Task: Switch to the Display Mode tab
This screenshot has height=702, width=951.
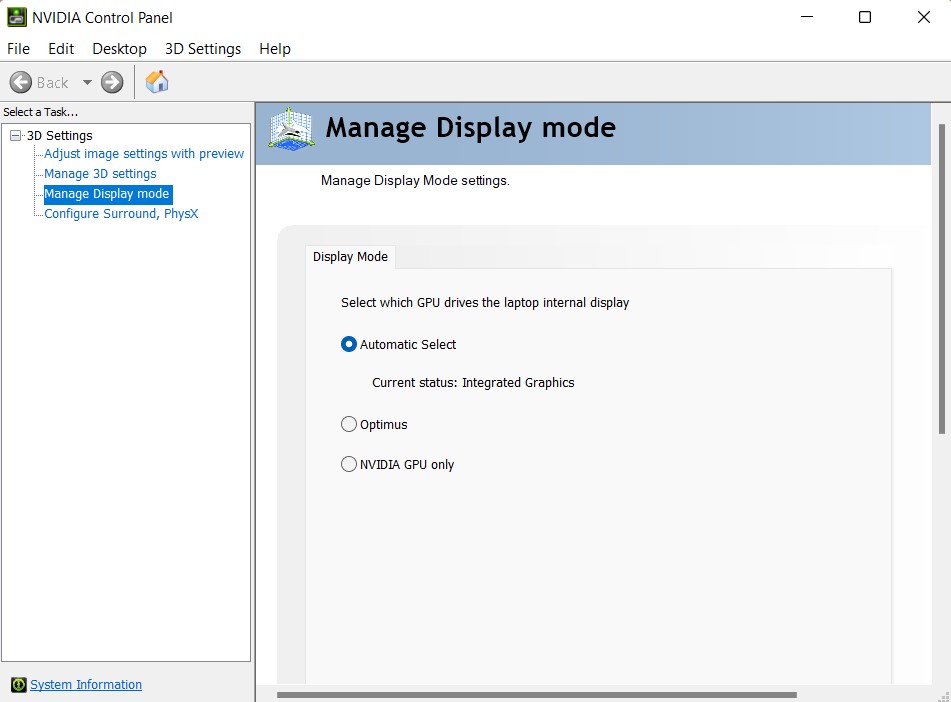Action: click(351, 257)
